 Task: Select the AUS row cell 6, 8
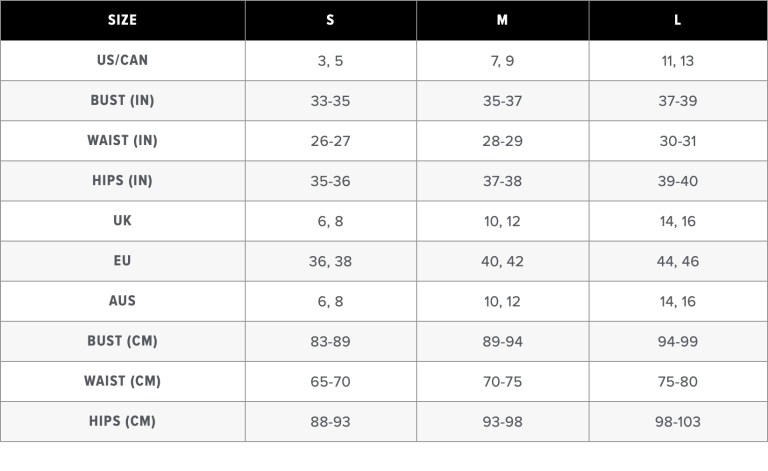click(x=330, y=301)
